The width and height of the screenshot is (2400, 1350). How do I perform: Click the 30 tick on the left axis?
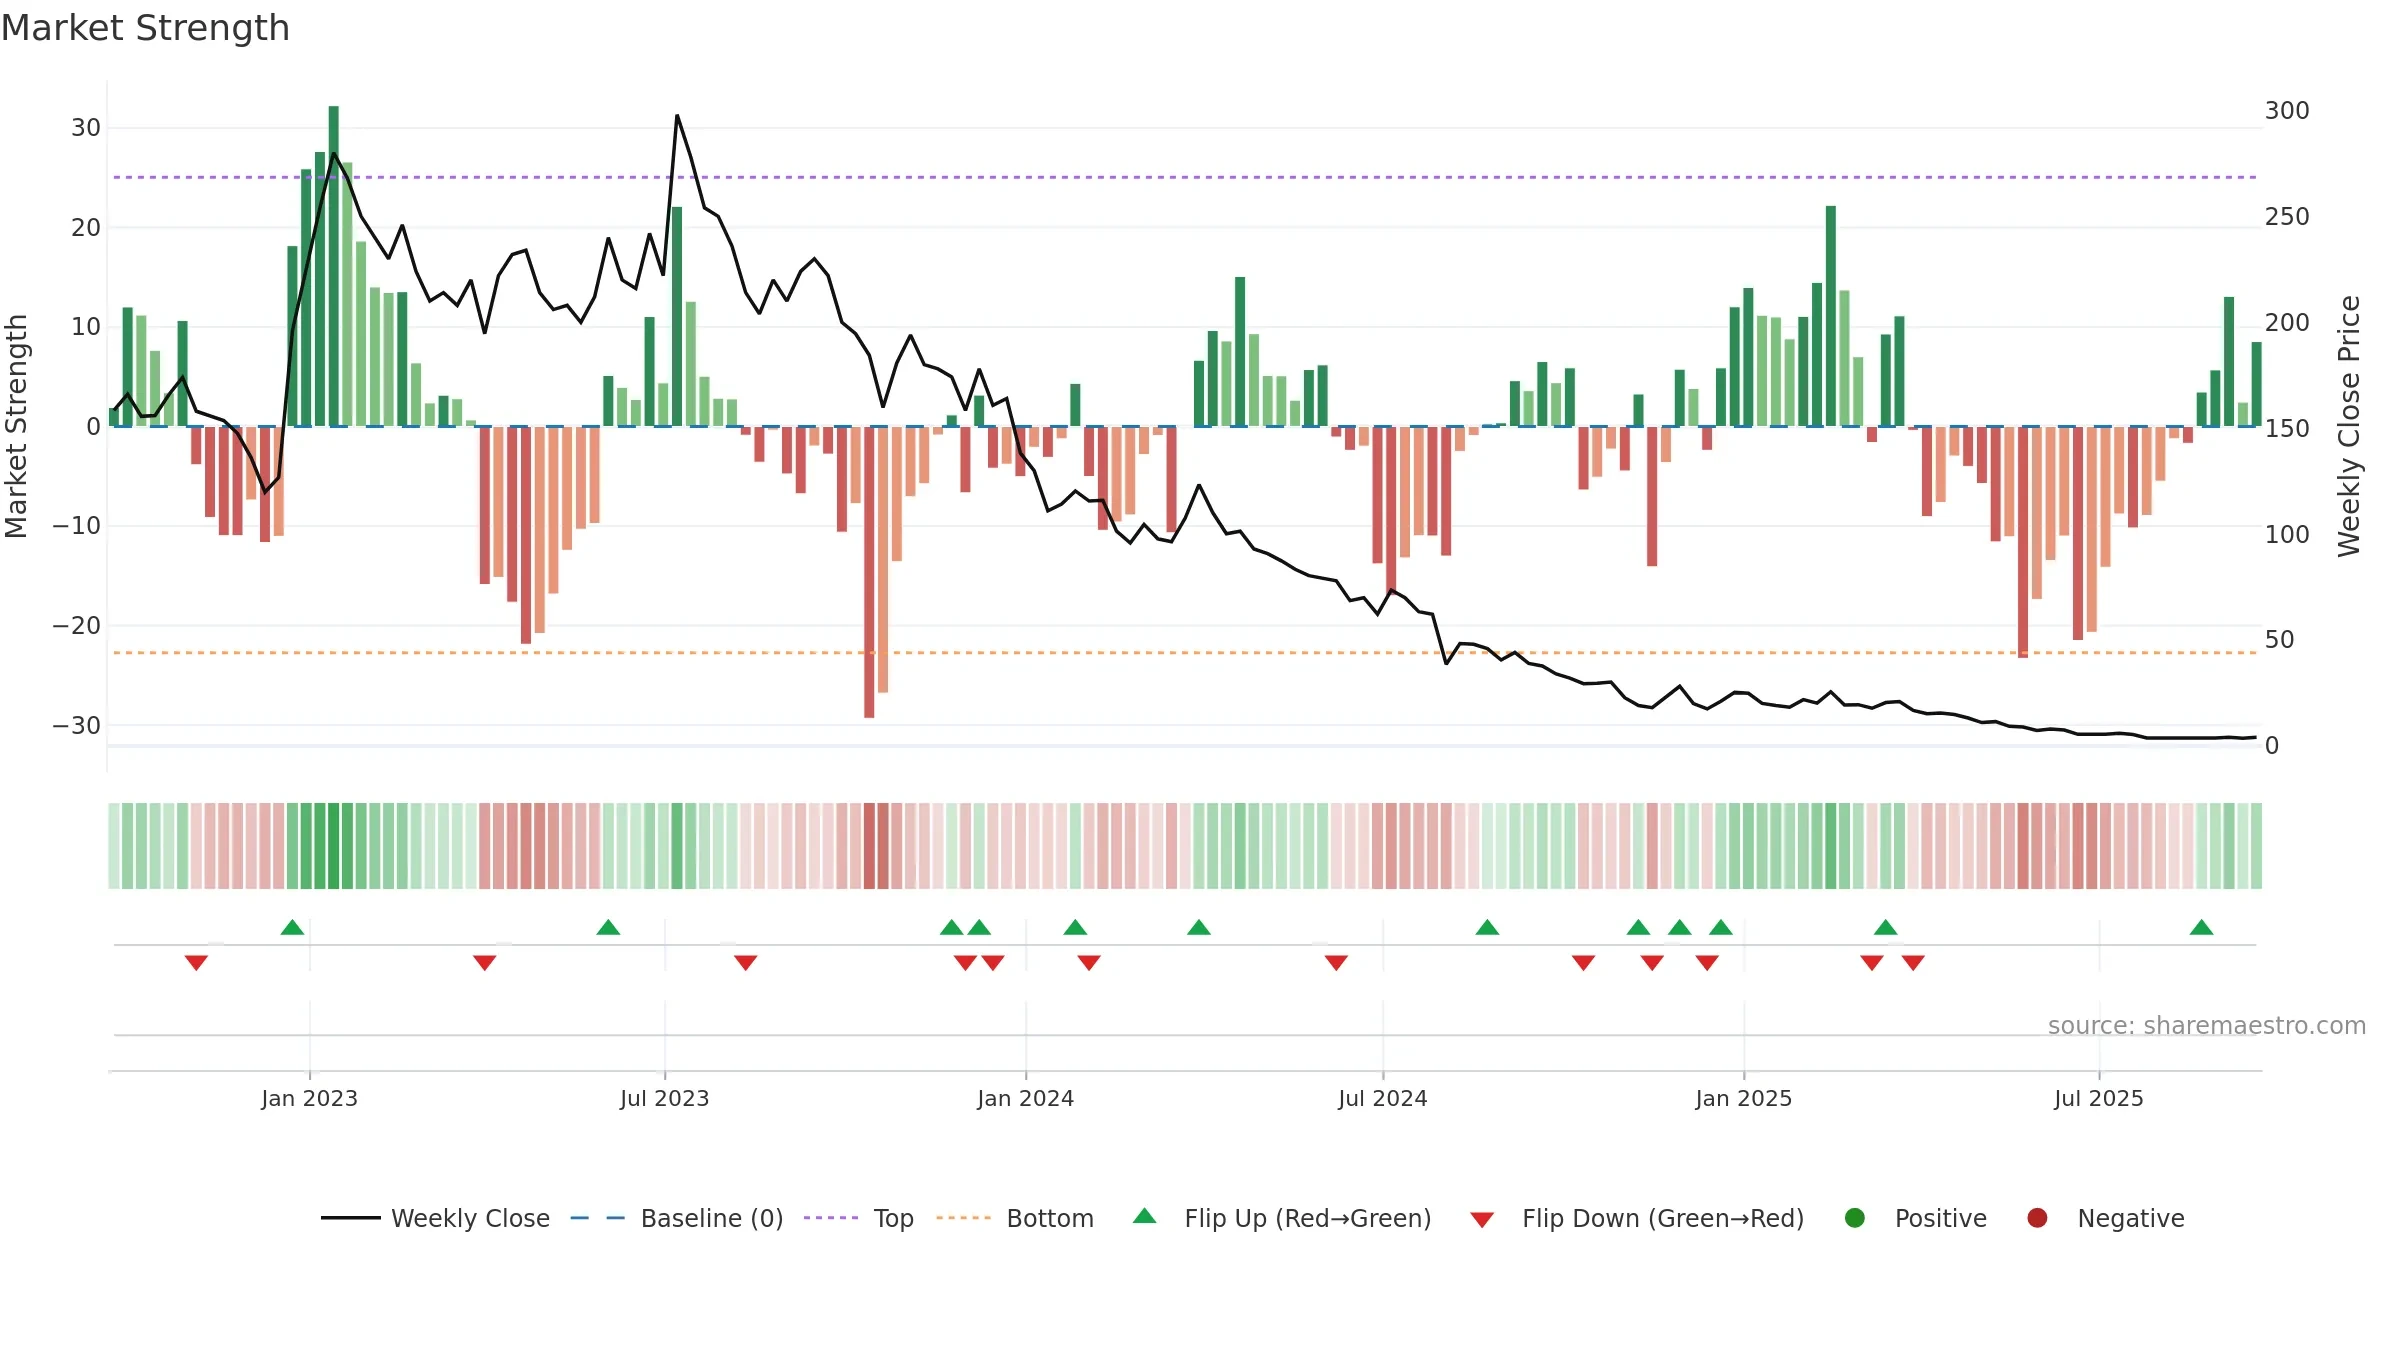tap(86, 128)
